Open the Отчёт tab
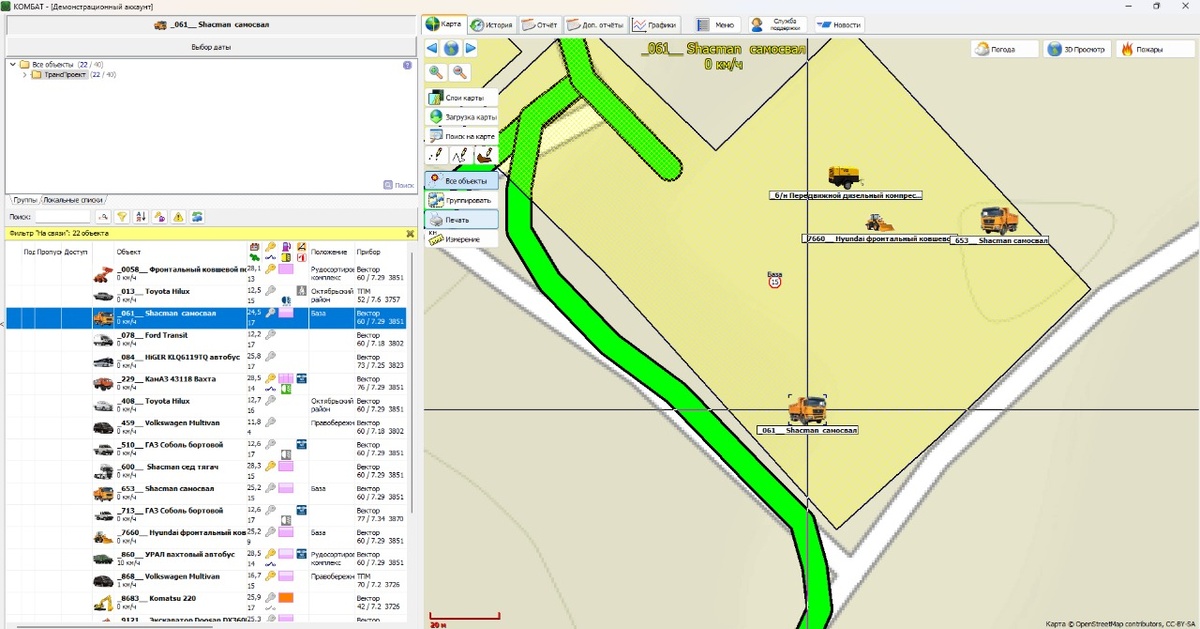 (540, 24)
